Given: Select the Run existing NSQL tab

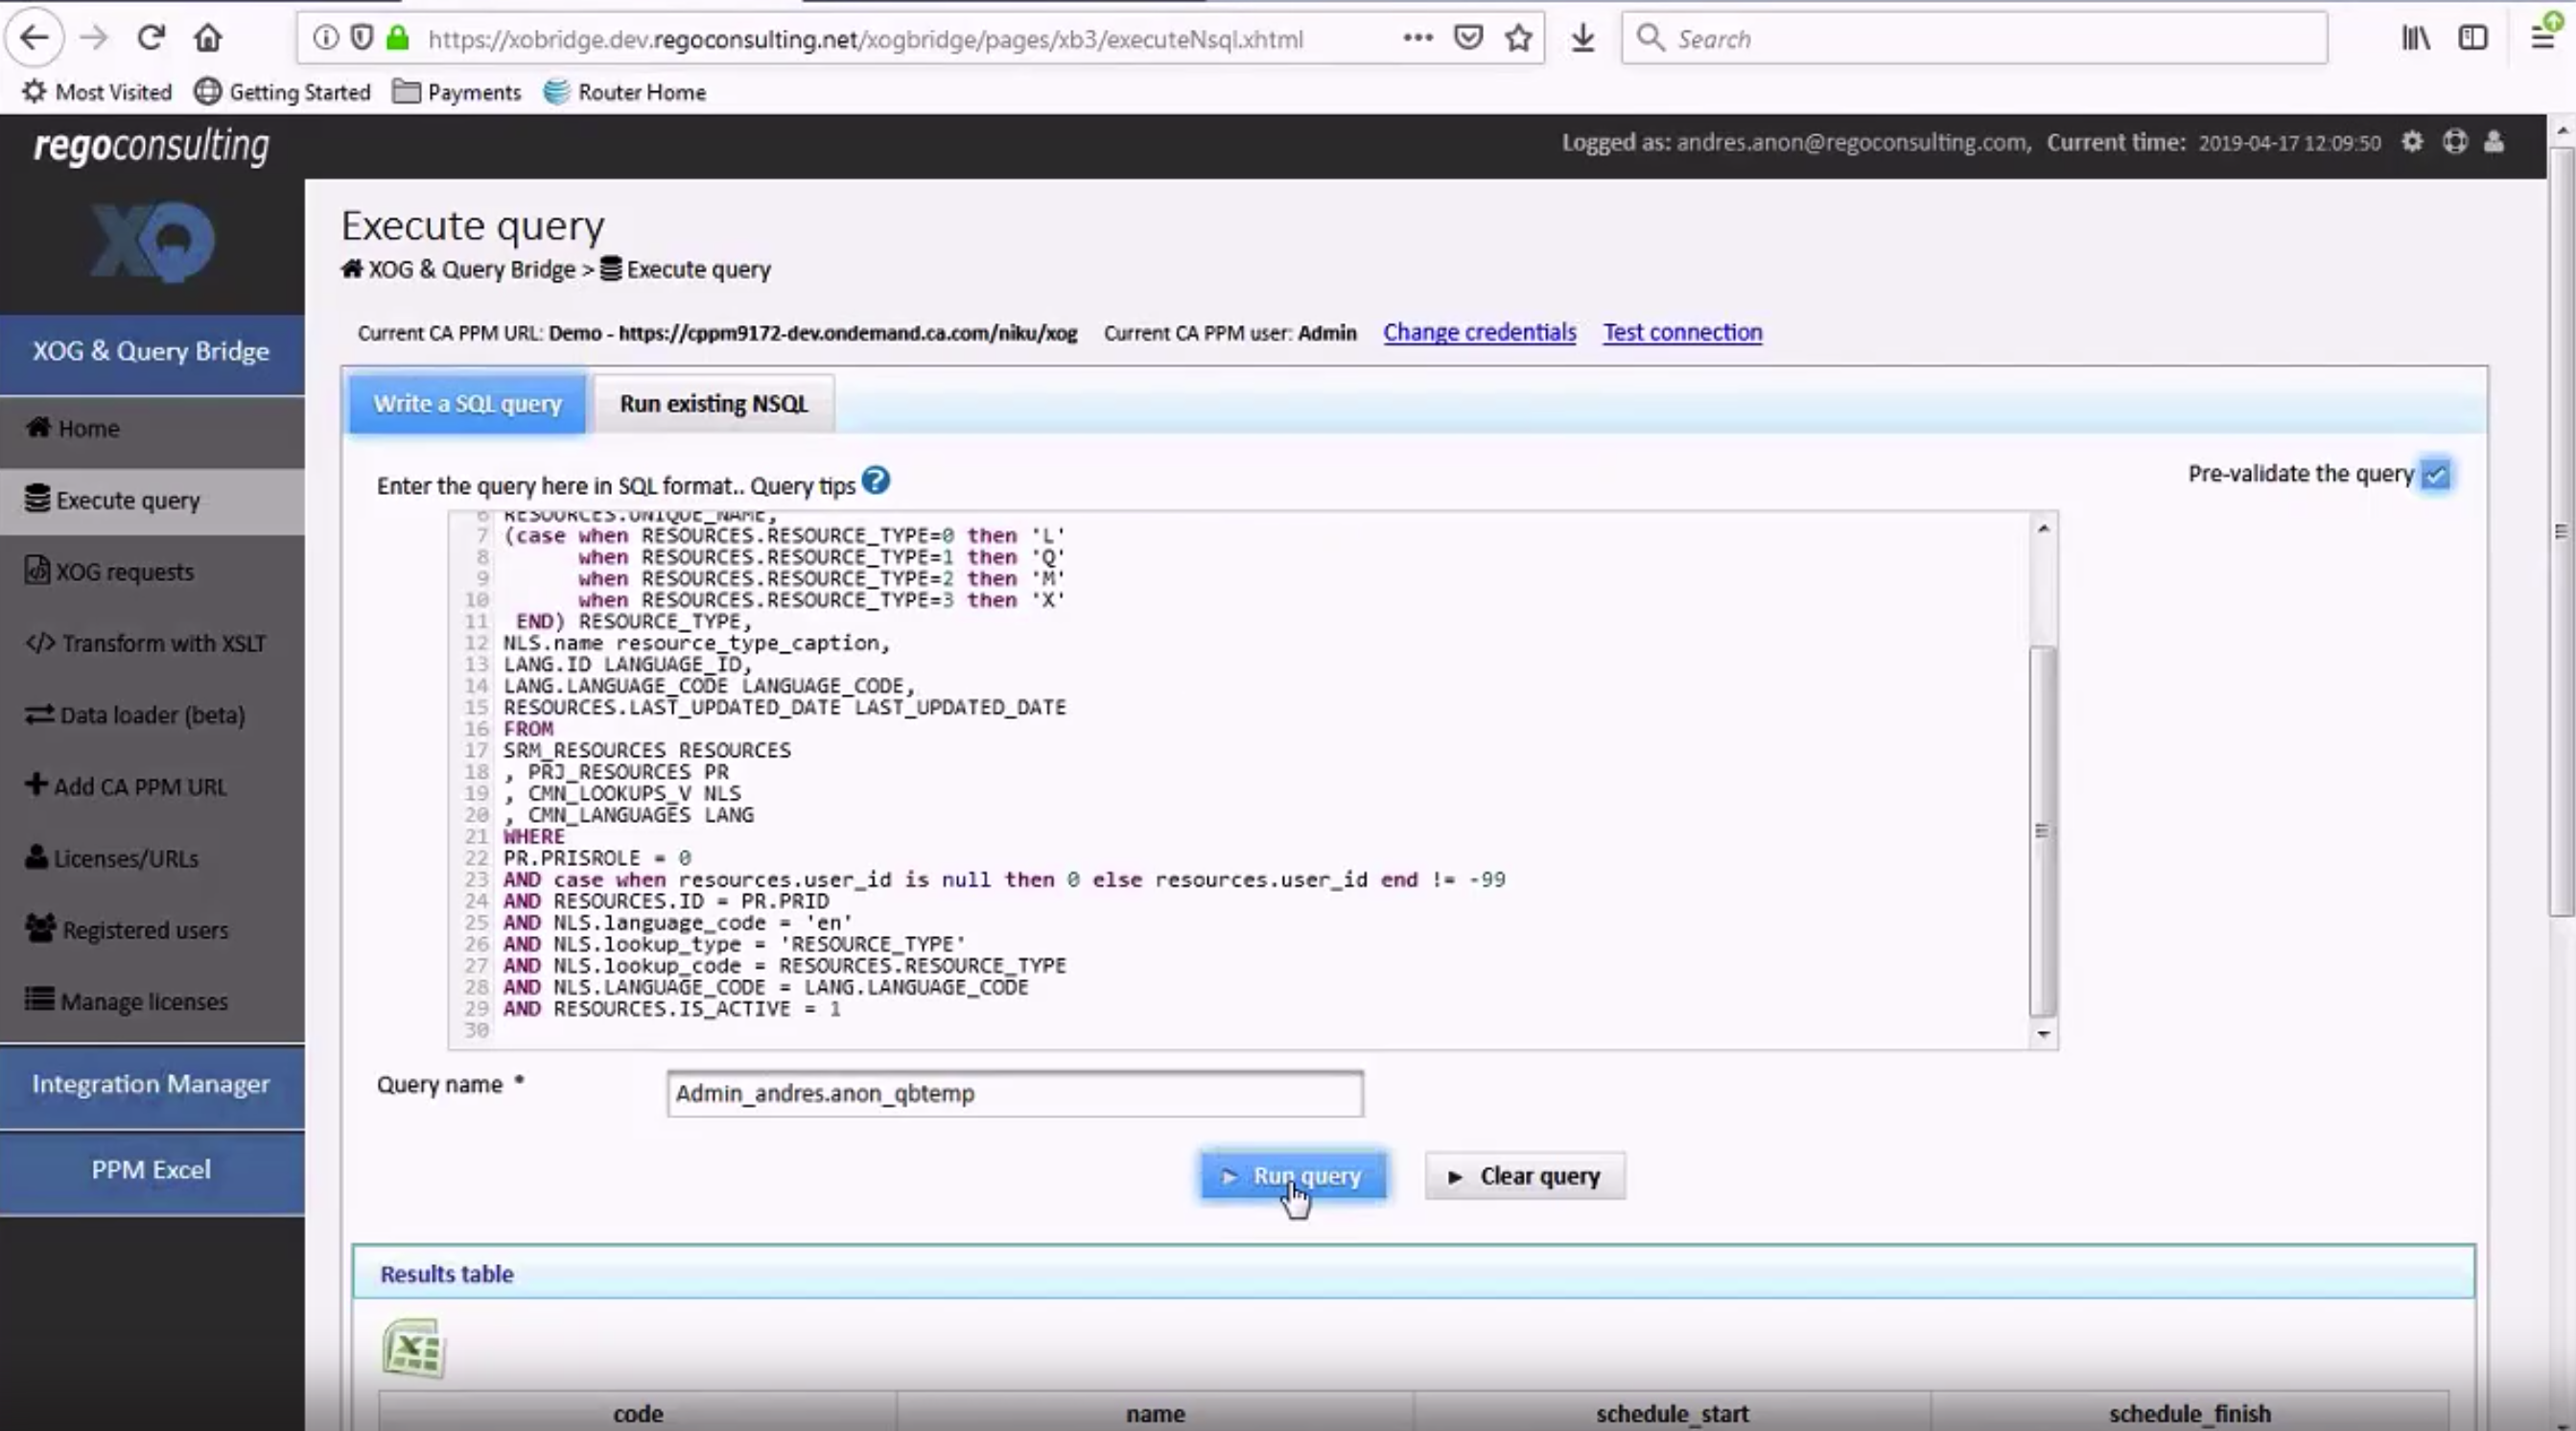Looking at the screenshot, I should pos(714,404).
